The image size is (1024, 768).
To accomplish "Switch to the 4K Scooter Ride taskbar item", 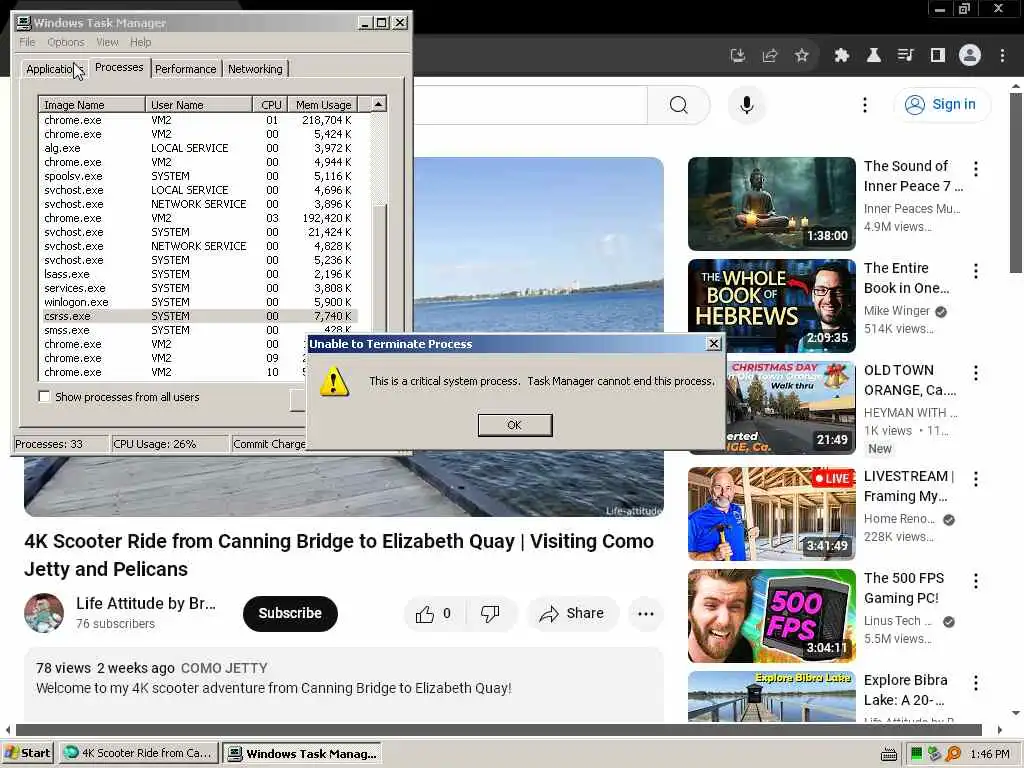I will tap(138, 753).
